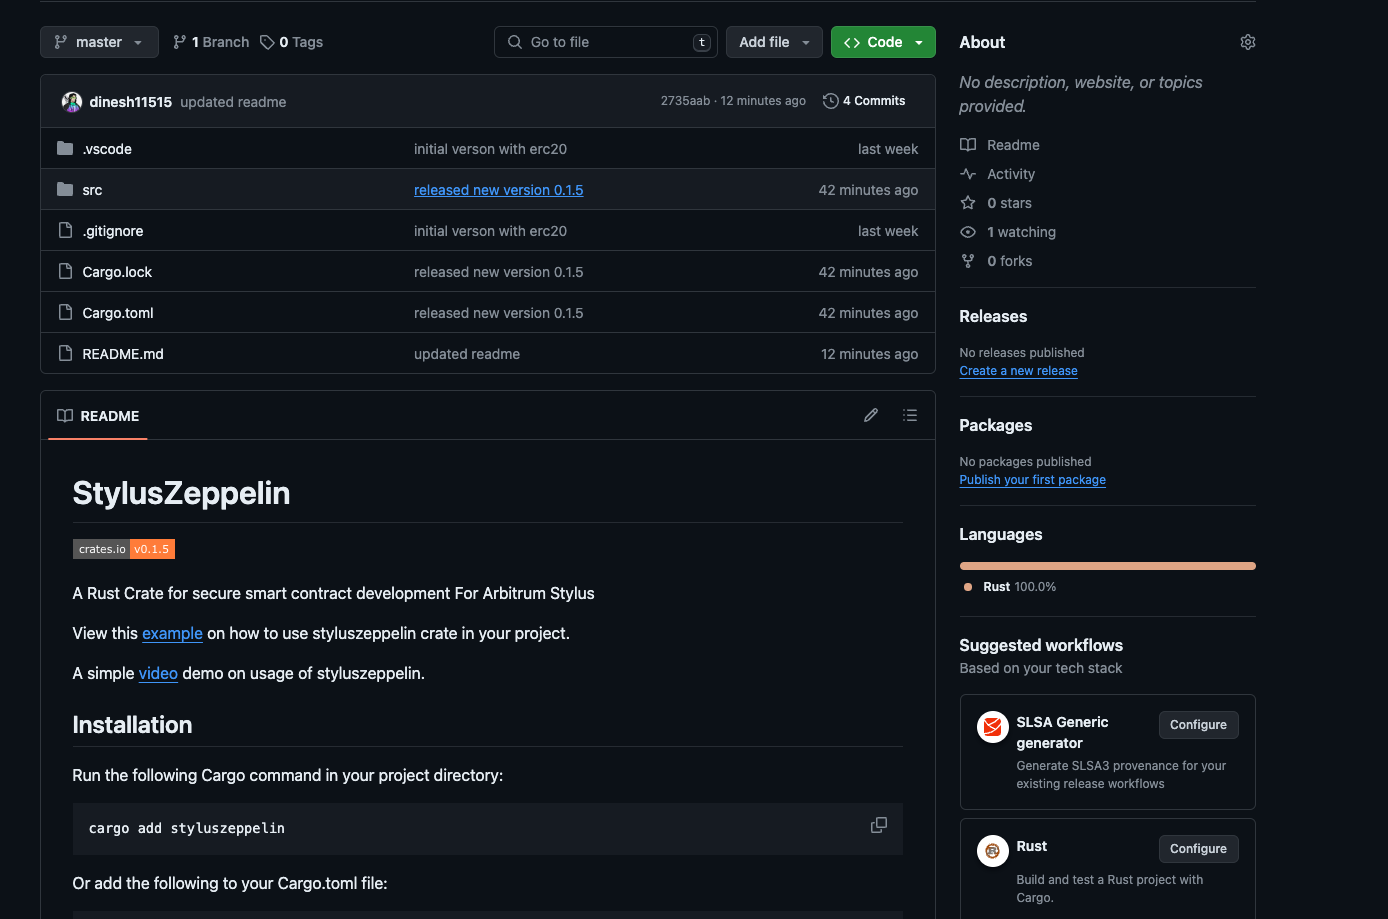Viewport: 1388px width, 919px height.
Task: Click the StylusZeppelin README heading
Action: tap(181, 493)
